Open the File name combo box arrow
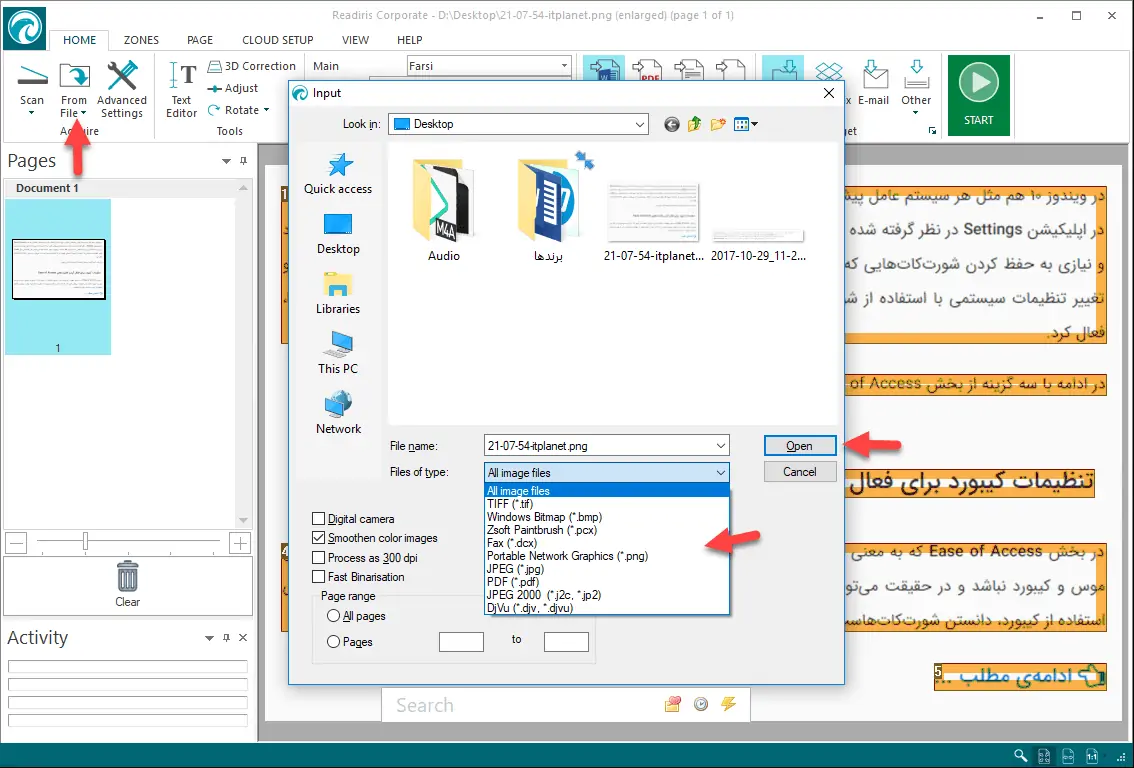 720,445
